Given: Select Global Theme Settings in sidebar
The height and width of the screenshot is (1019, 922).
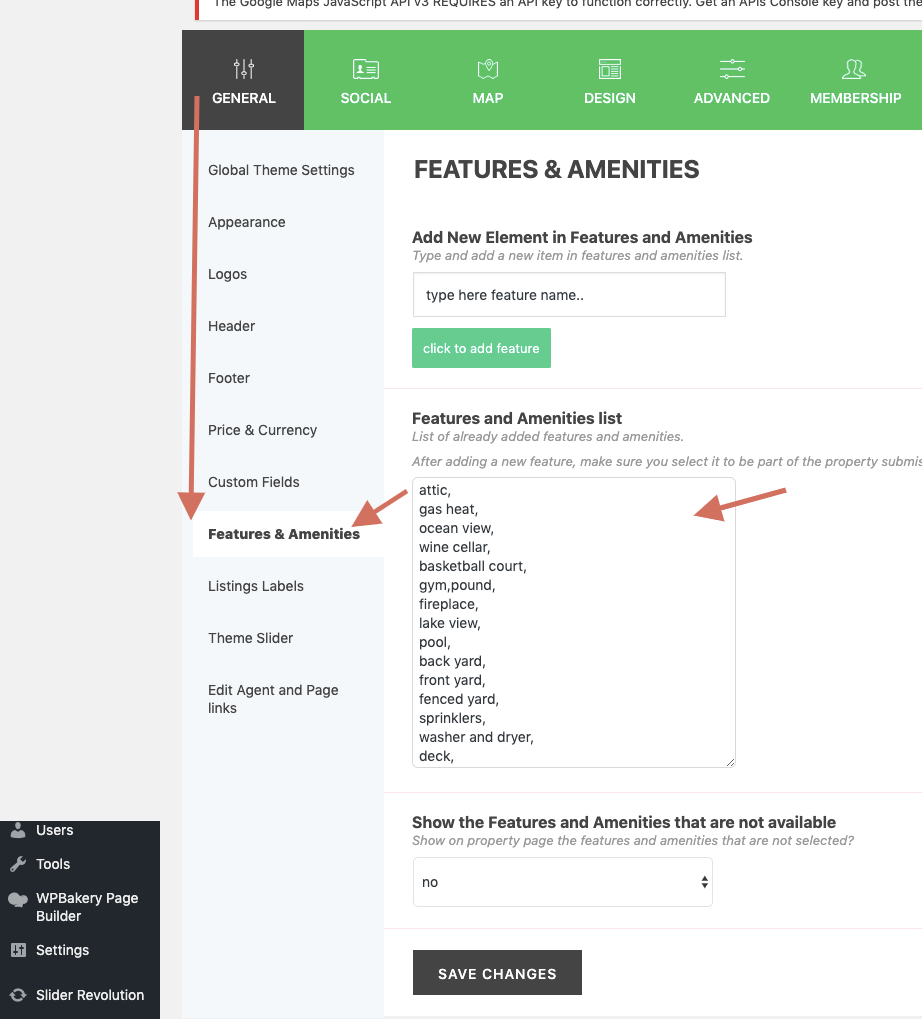Looking at the screenshot, I should tap(281, 170).
